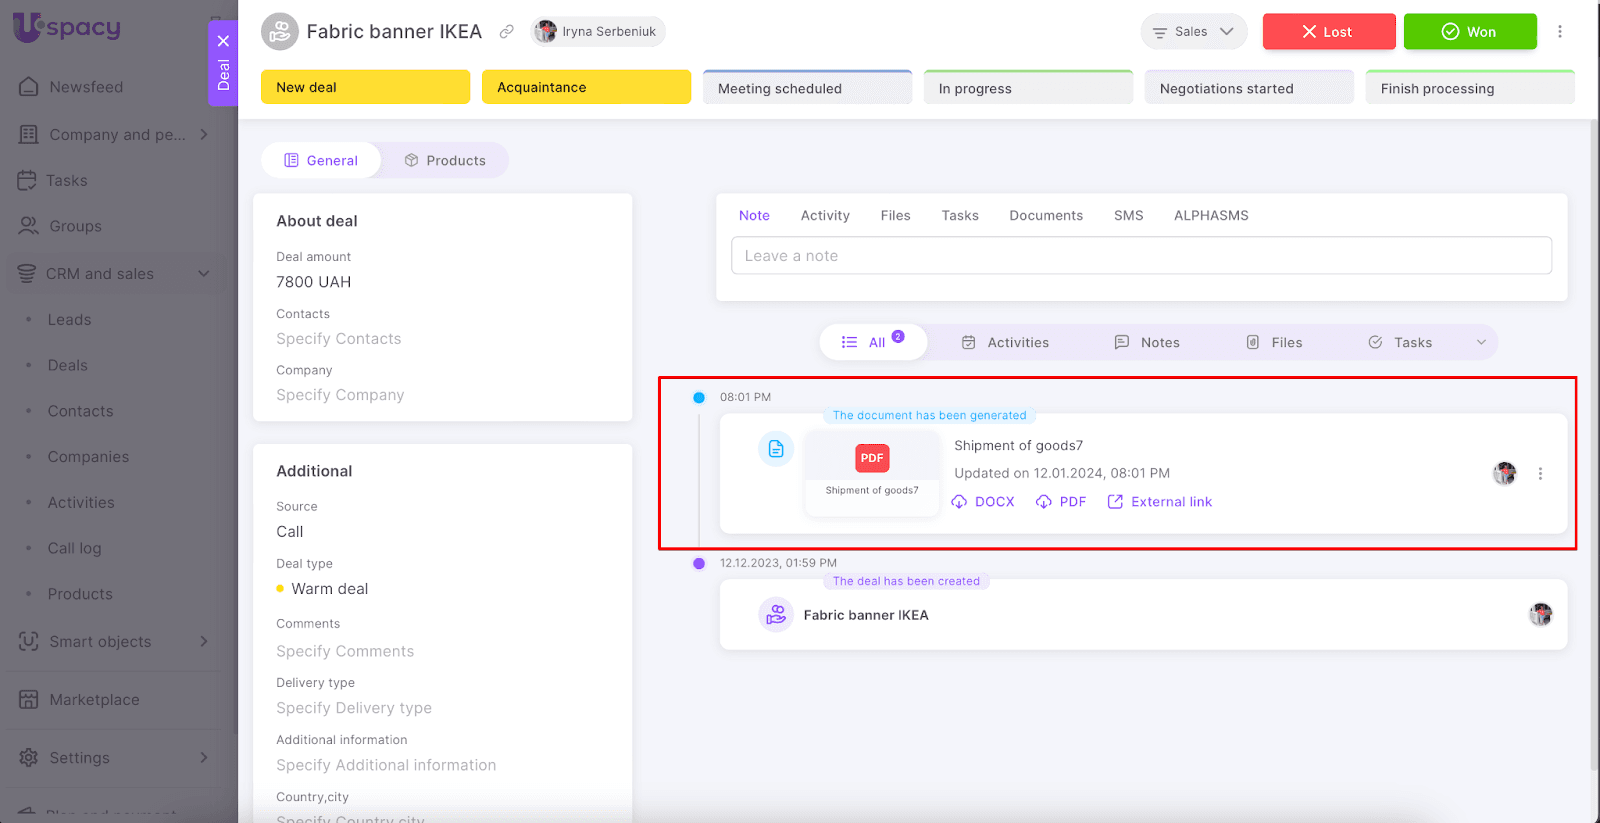Open the three-dot menu in top right header

pyautogui.click(x=1559, y=32)
